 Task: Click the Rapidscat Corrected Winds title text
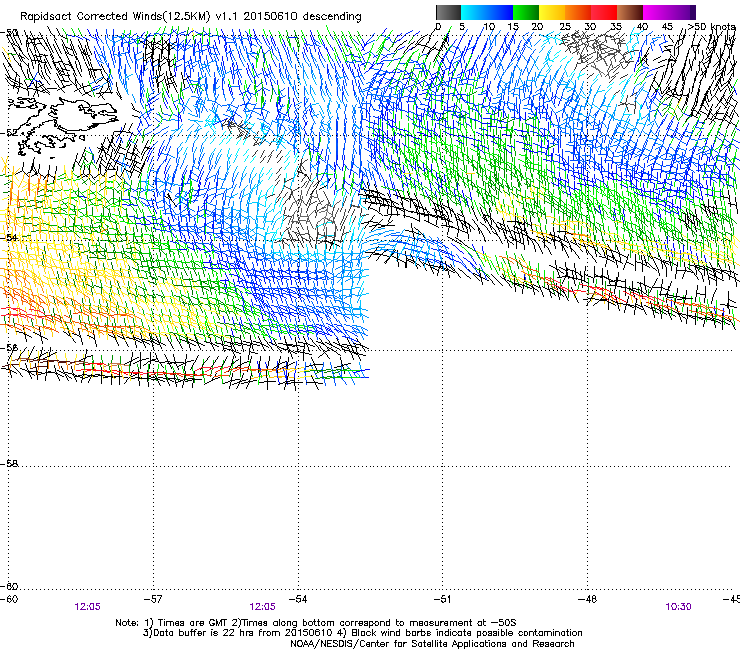[191, 16]
